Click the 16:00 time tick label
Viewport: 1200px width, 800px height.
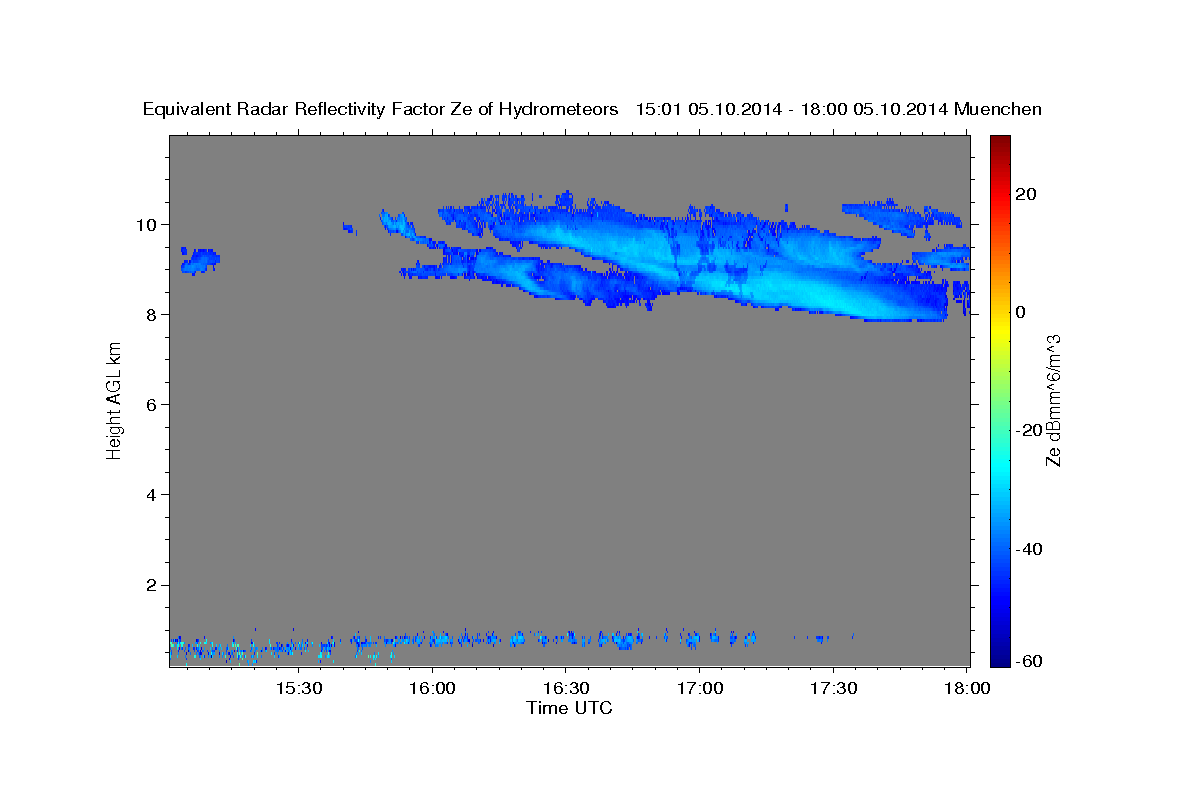pos(432,689)
